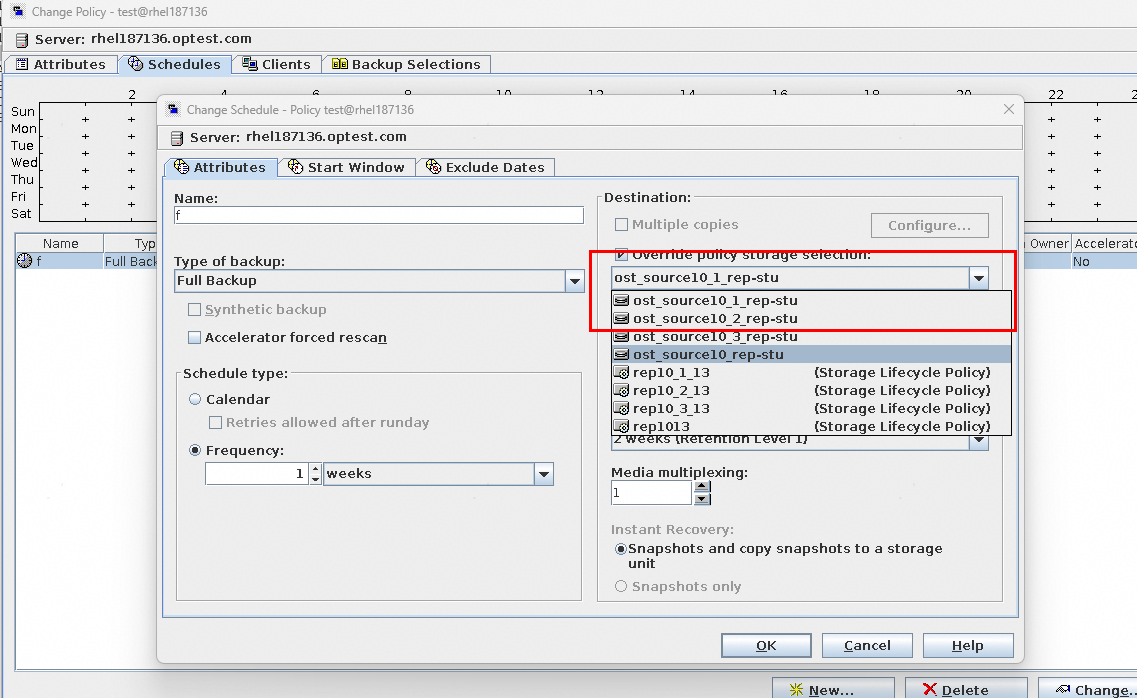Click the Owner column header

pyautogui.click(x=1049, y=244)
